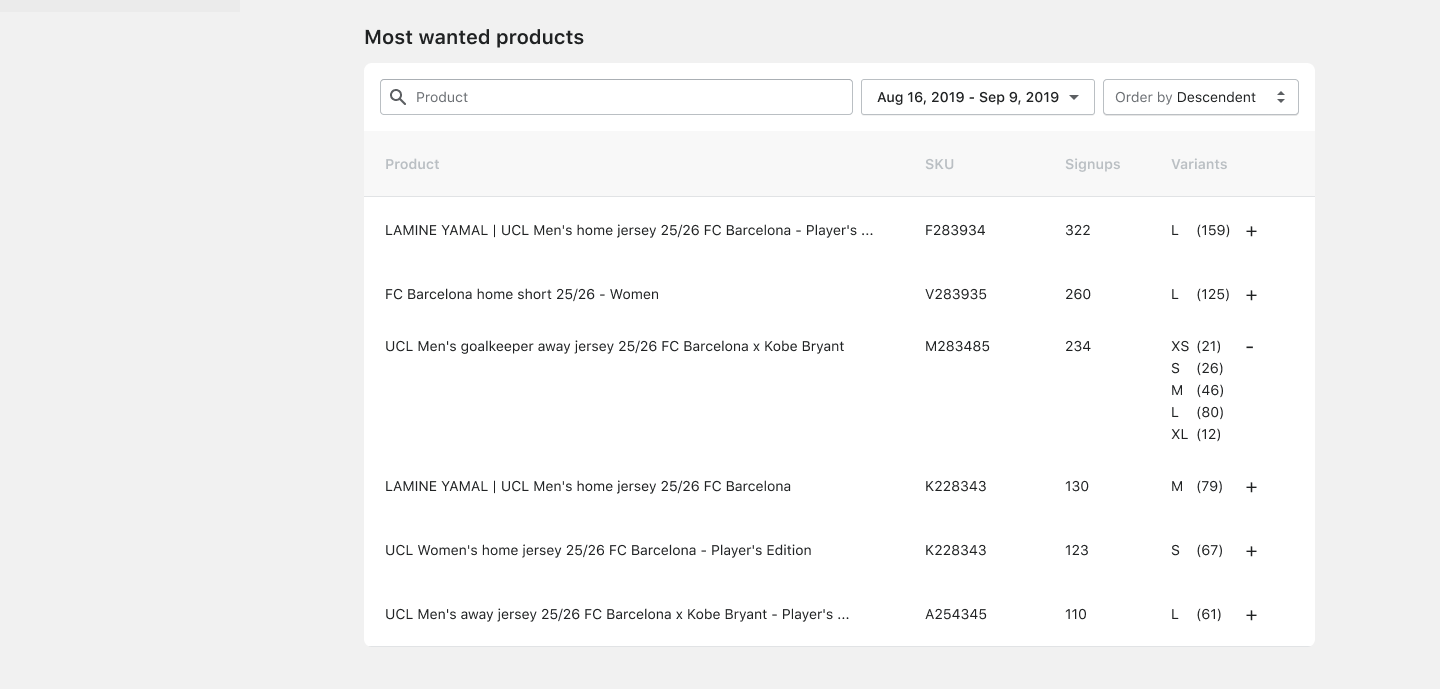Click SKU F283934
Viewport: 1440px width, 689px height.
955,230
